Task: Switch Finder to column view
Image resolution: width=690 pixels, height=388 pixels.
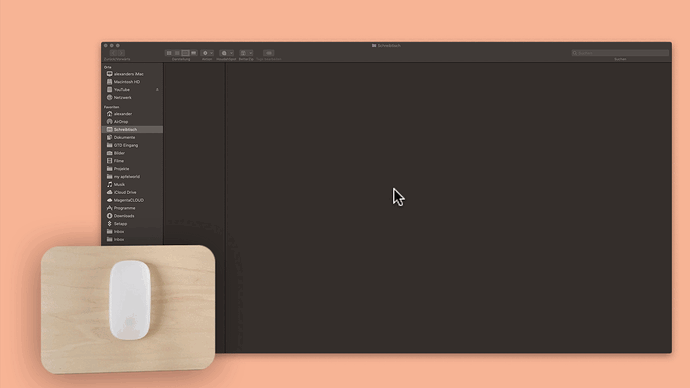Action: (x=185, y=53)
